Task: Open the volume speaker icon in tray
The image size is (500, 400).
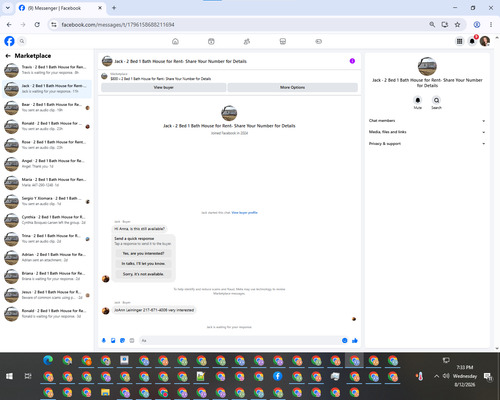Action: (446, 376)
